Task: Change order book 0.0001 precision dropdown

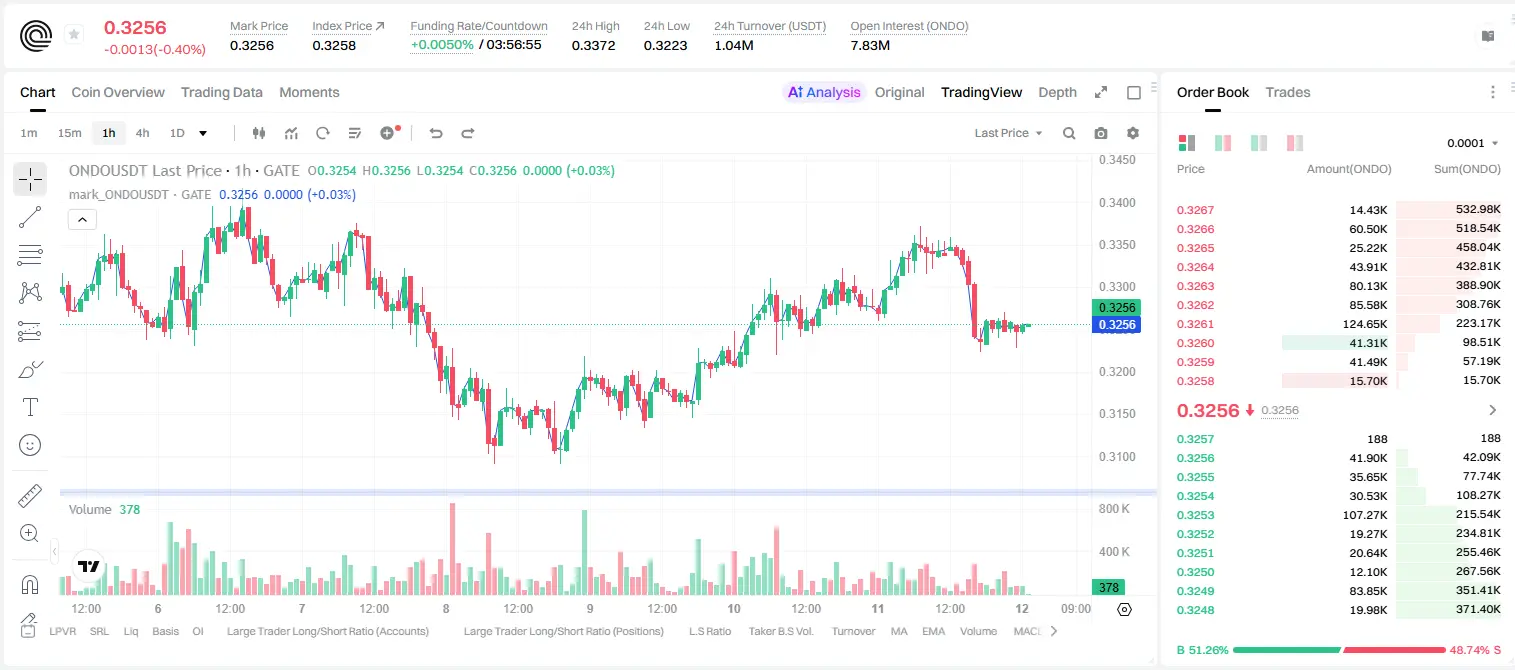Action: 1473,143
